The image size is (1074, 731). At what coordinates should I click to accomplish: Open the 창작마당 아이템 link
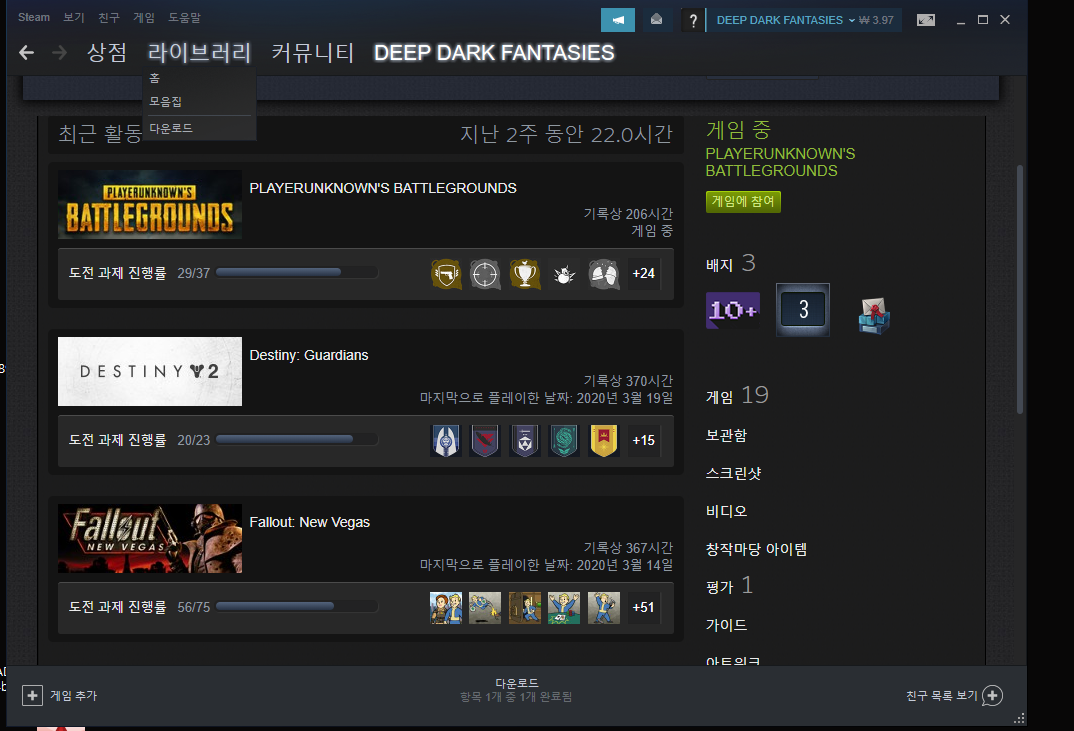757,549
